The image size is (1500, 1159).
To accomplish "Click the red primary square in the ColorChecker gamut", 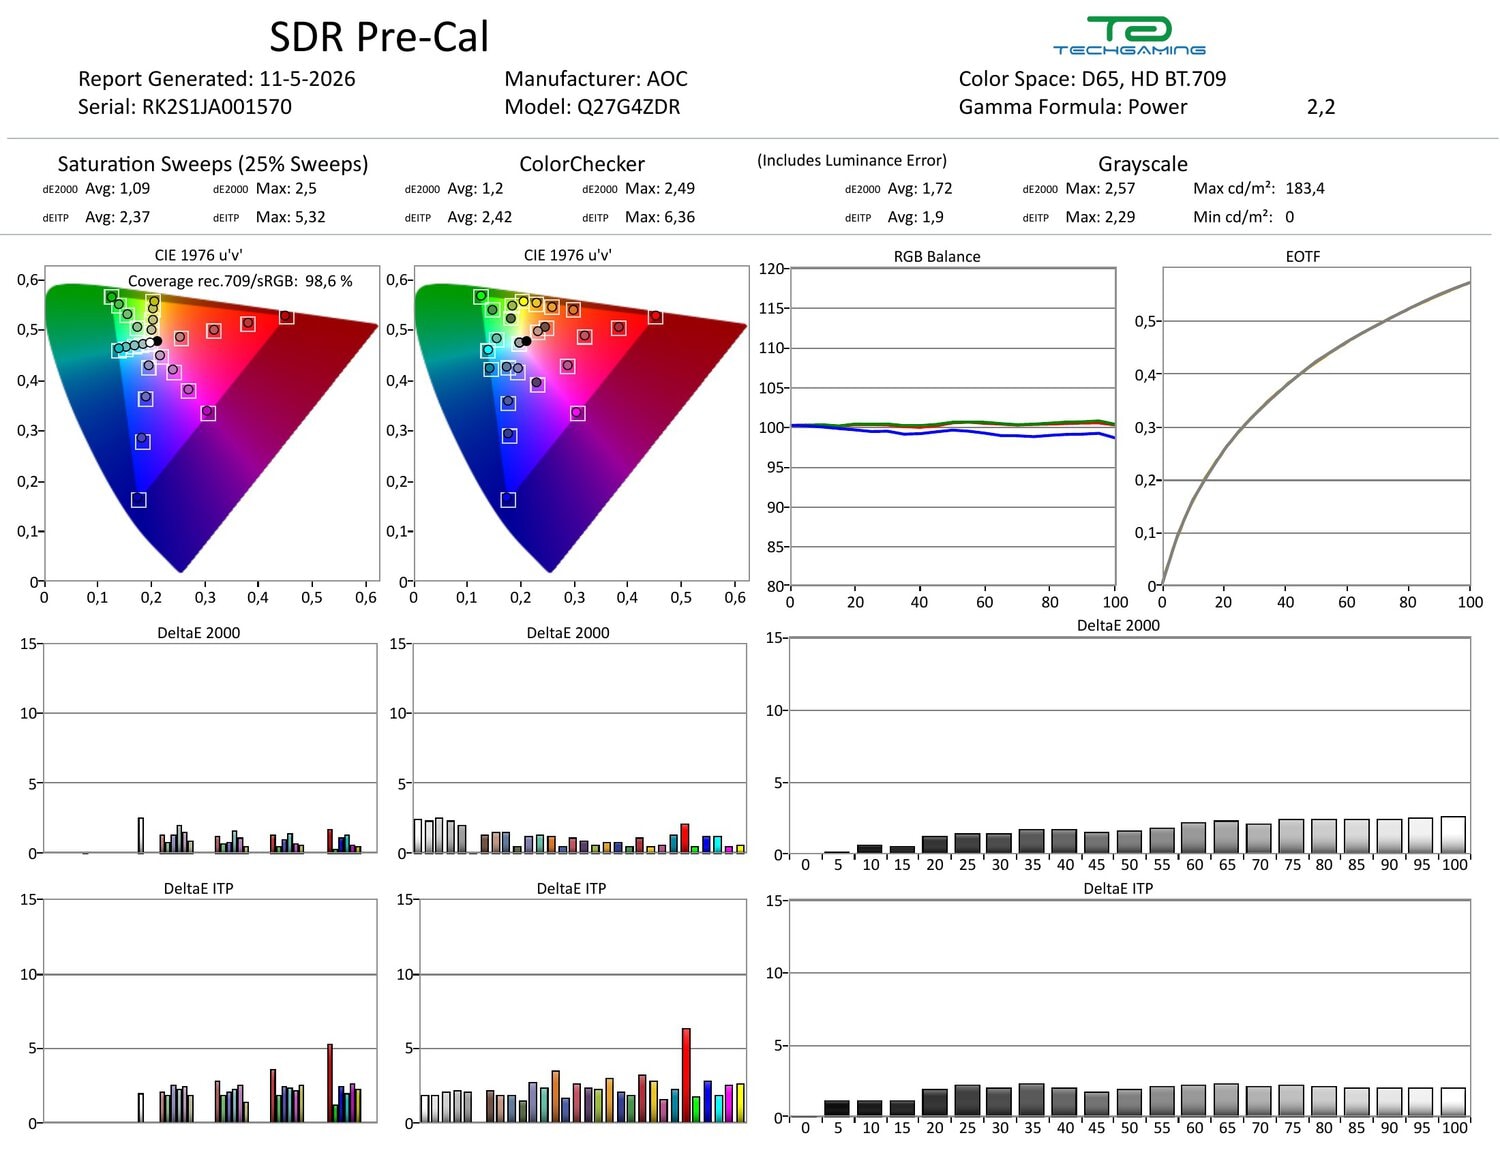I will [656, 317].
